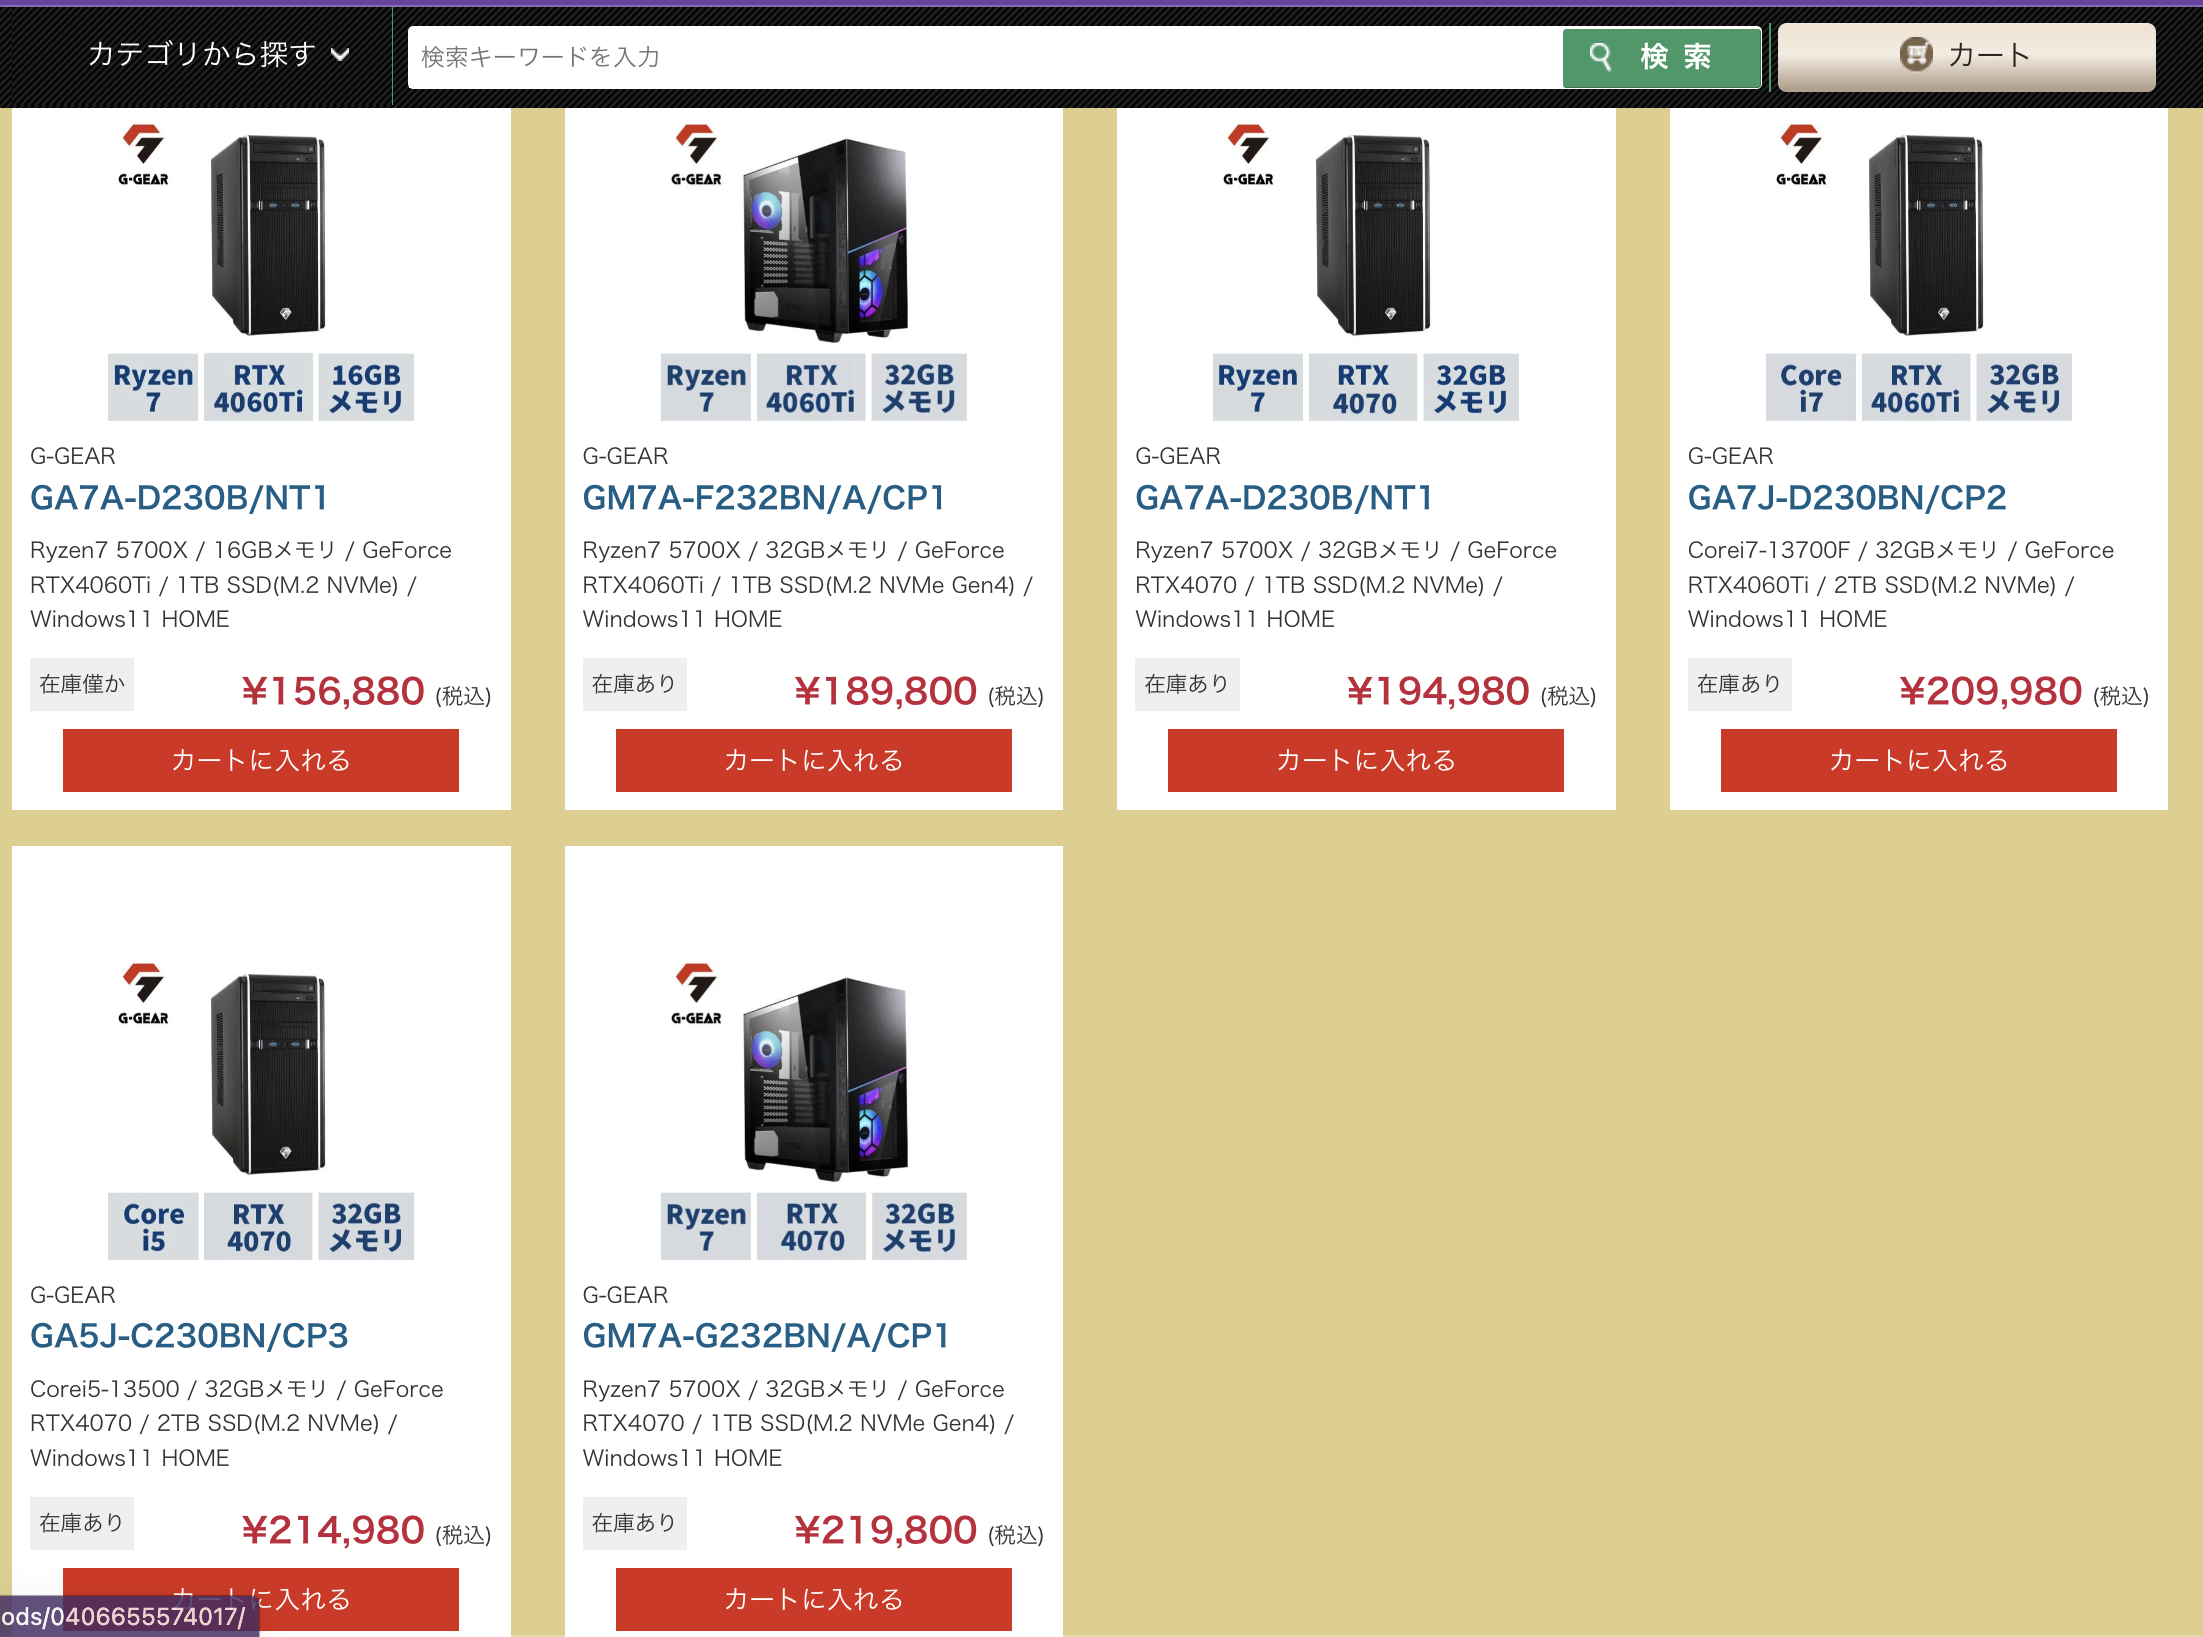
Task: Click the Ryzen7 5700X / 16GBメモリ description text
Action: pyautogui.click(x=241, y=585)
